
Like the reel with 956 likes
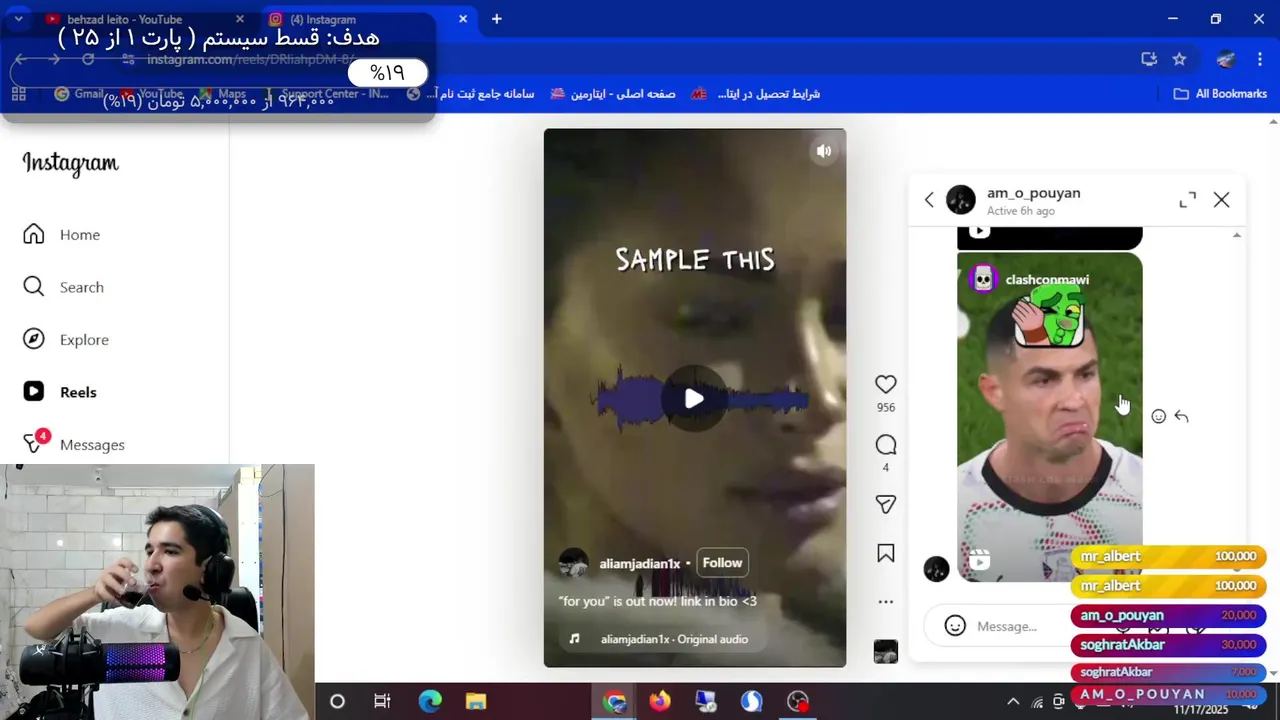885,384
